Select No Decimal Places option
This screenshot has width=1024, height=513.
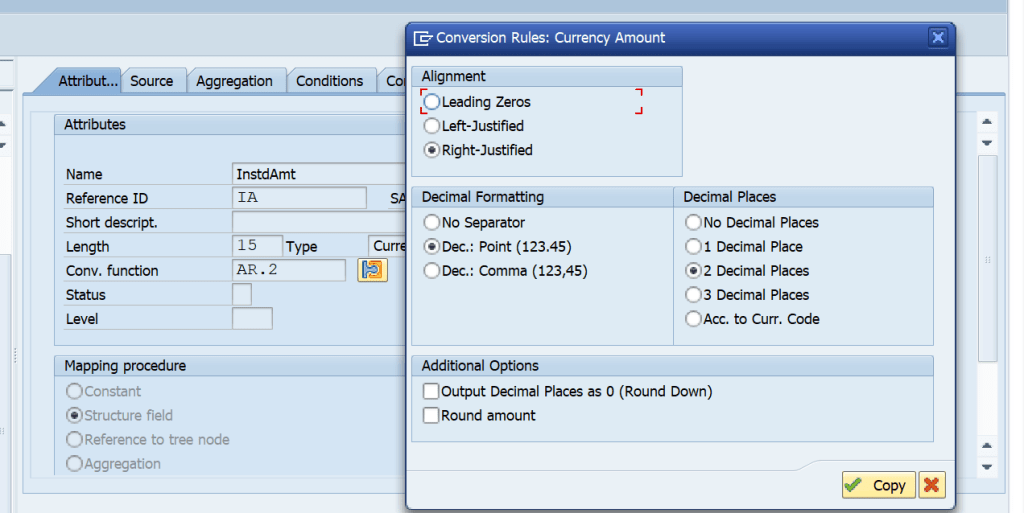693,223
